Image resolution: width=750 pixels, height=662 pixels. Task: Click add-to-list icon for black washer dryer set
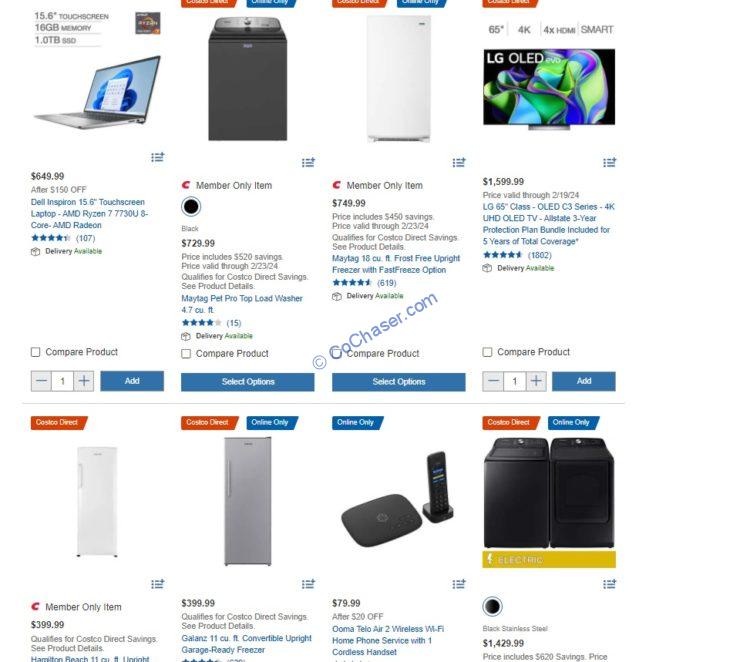[x=610, y=584]
